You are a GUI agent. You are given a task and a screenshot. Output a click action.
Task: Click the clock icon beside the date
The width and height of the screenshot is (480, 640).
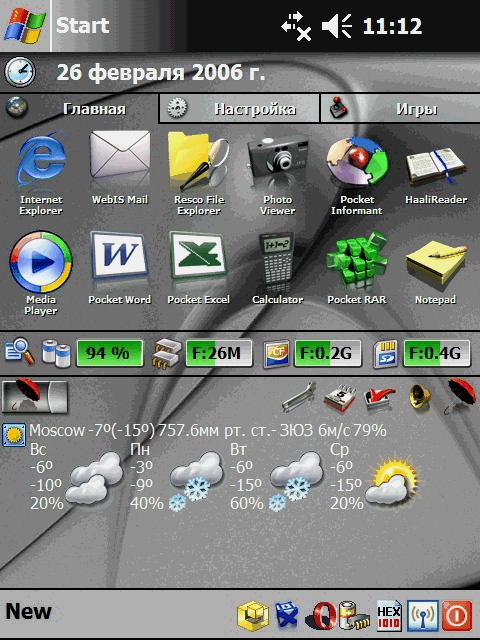click(20, 72)
